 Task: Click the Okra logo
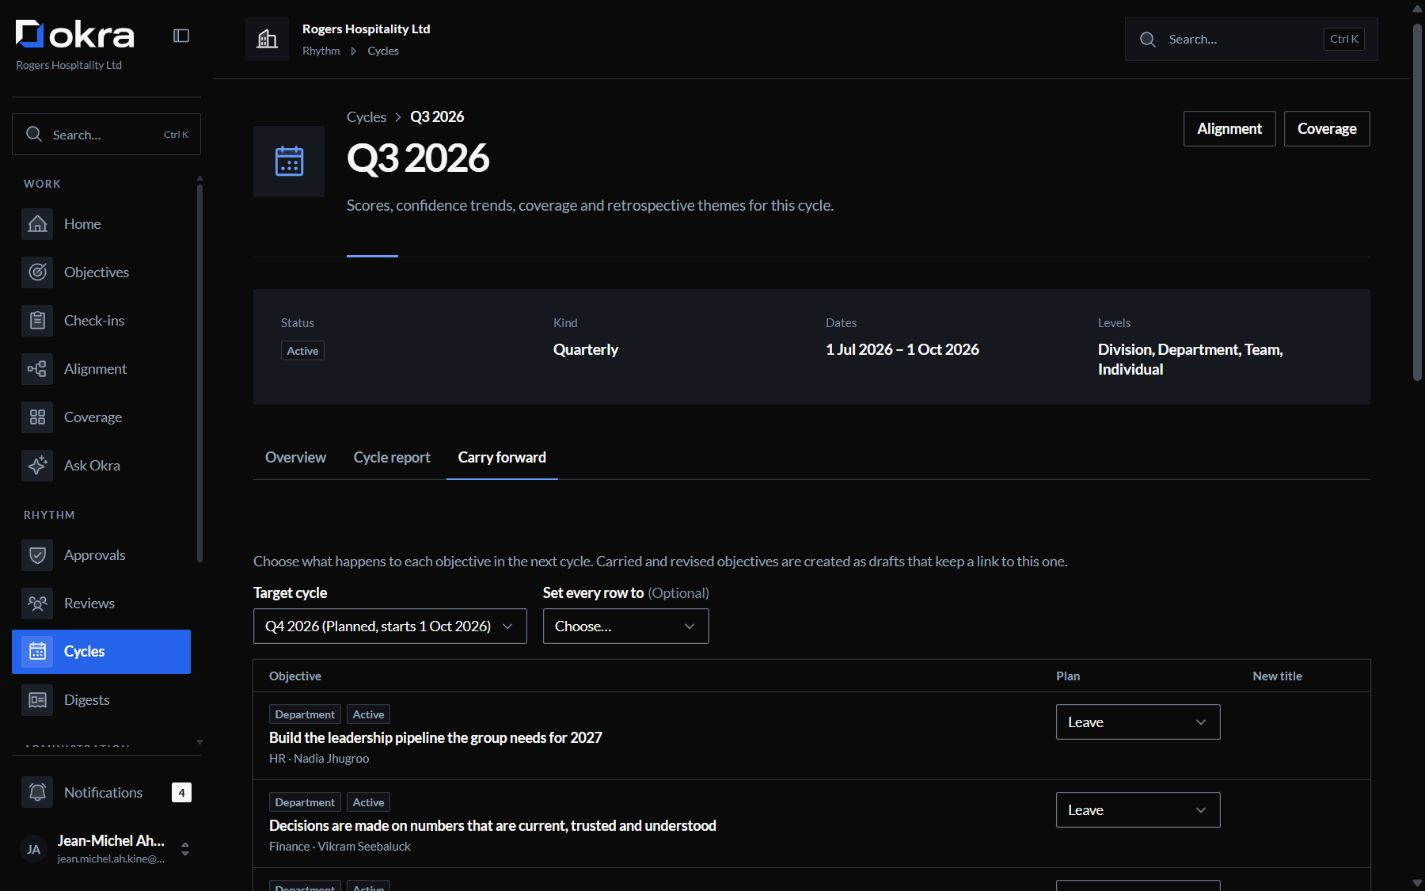[75, 35]
